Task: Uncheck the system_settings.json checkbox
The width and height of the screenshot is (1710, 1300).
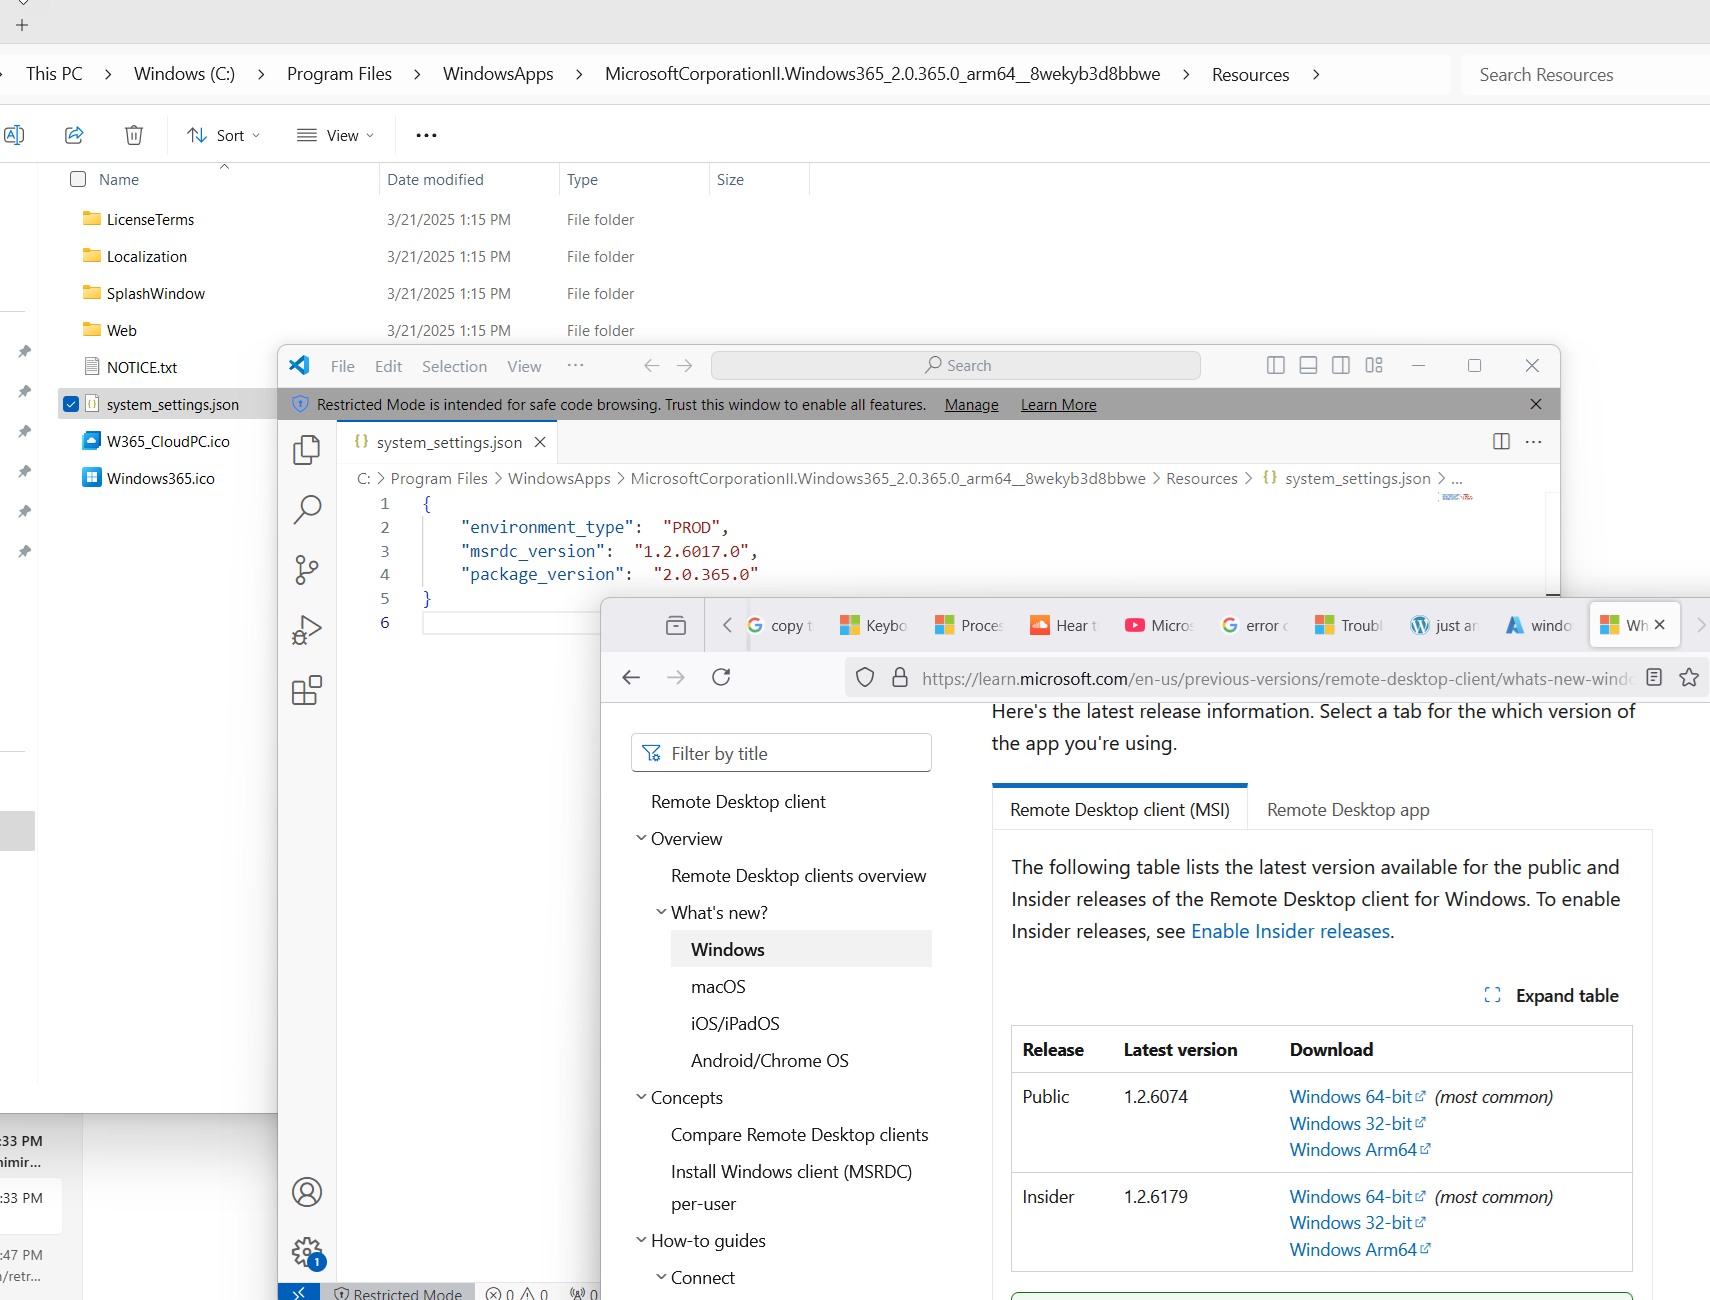Action: [71, 404]
